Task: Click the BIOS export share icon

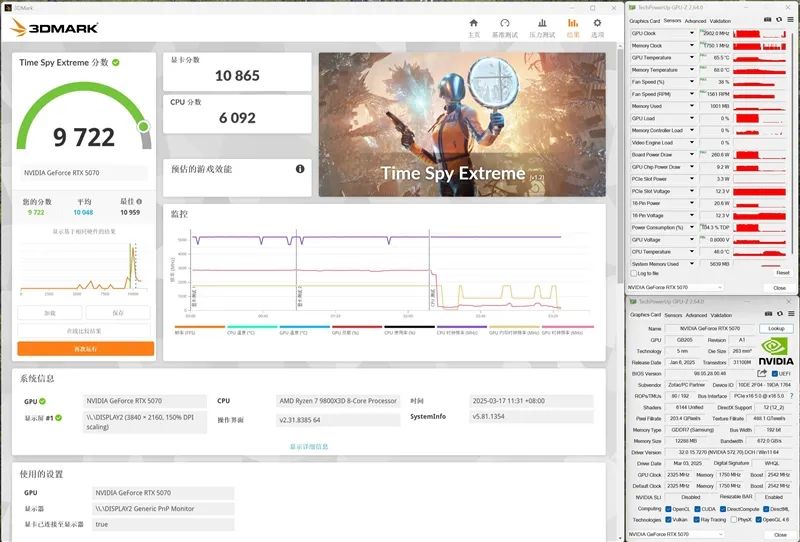Action: tap(762, 374)
